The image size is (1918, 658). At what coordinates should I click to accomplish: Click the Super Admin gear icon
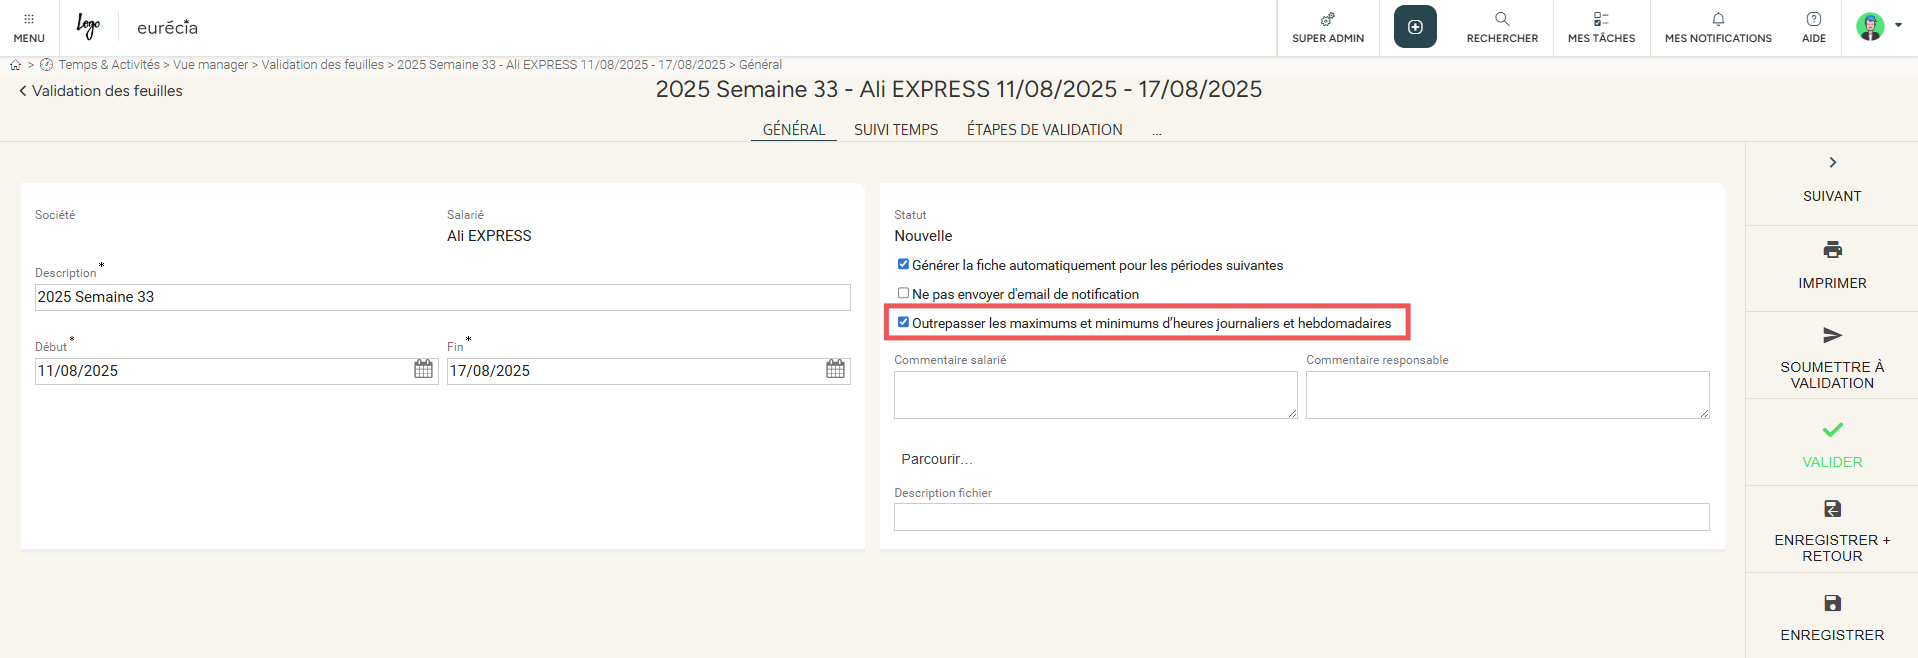[1327, 20]
